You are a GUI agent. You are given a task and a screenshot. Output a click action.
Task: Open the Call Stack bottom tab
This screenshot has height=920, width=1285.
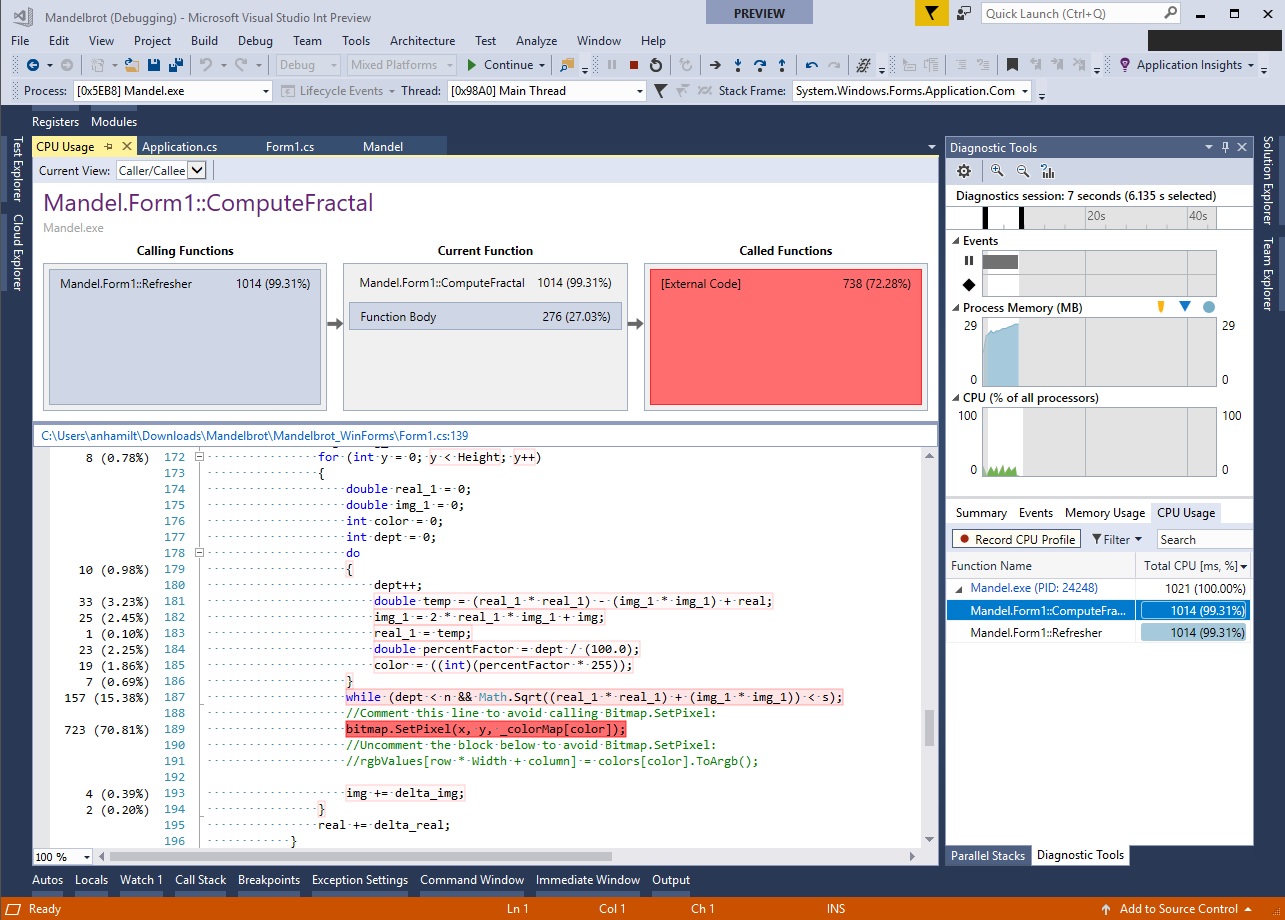201,880
